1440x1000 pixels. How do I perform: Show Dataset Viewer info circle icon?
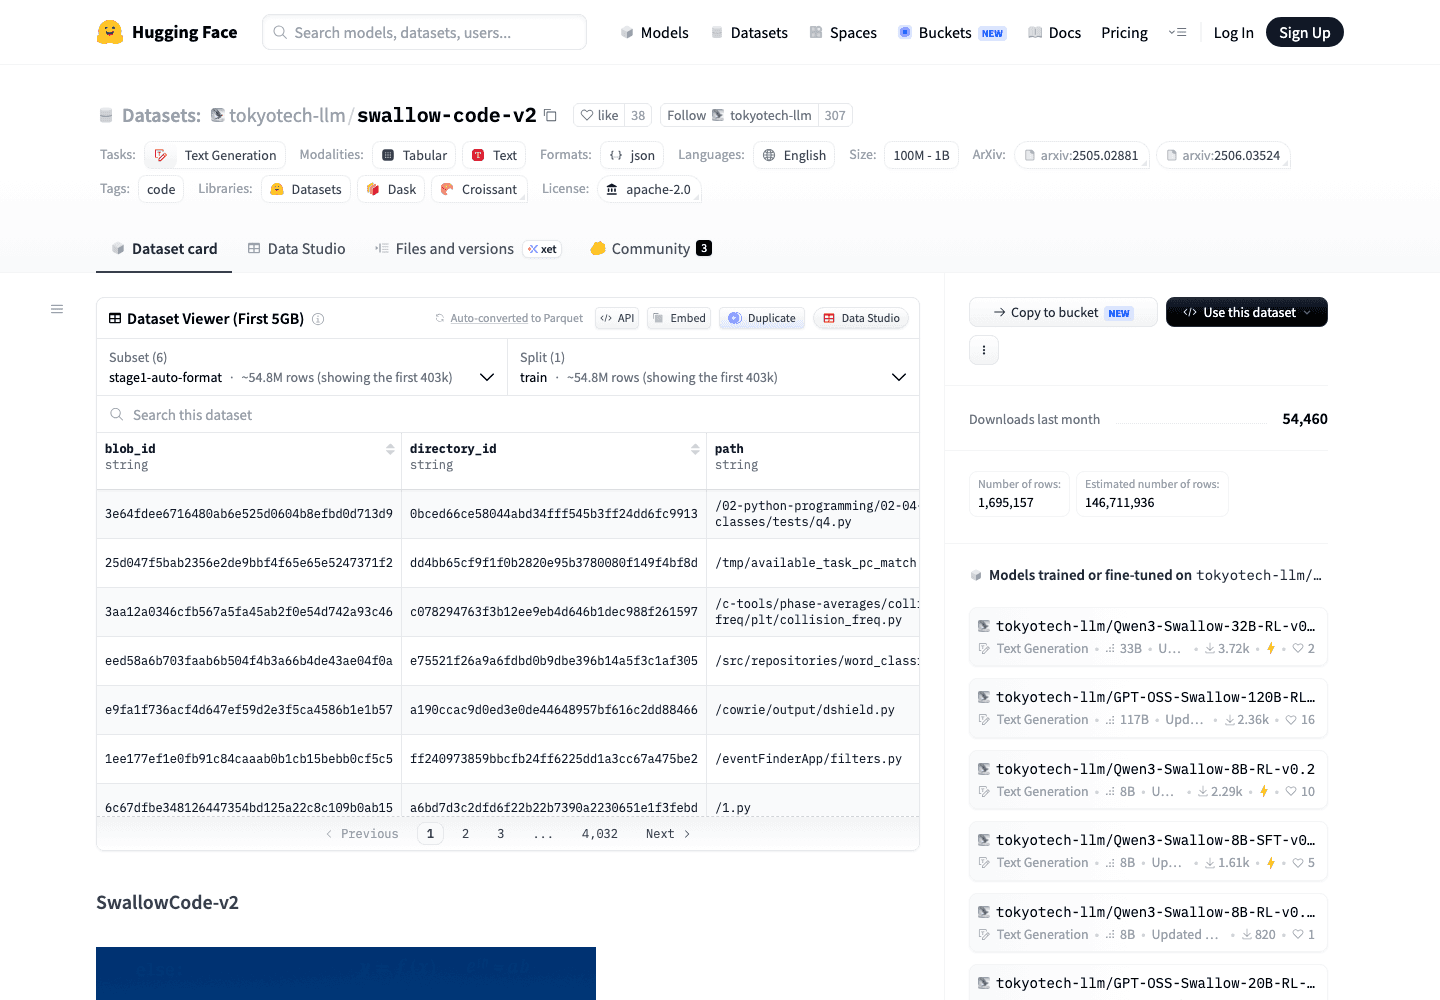pyautogui.click(x=318, y=319)
